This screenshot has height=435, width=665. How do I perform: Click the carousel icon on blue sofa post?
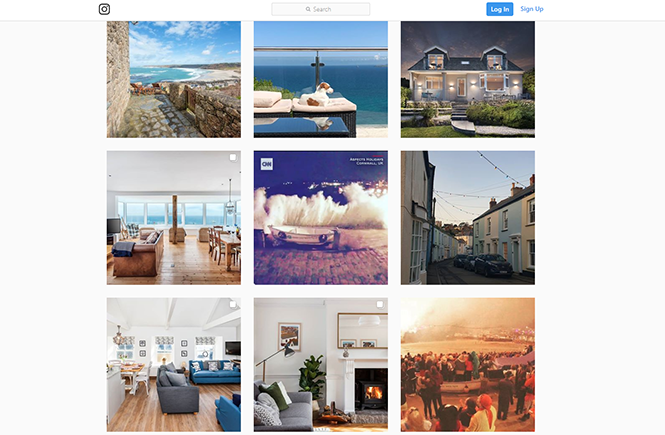coord(232,304)
